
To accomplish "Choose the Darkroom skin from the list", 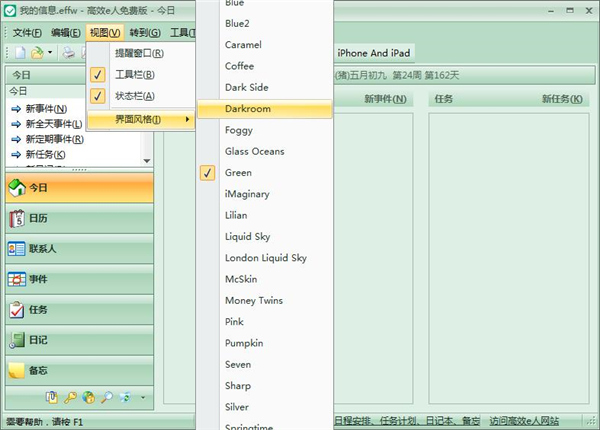I will tap(247, 109).
